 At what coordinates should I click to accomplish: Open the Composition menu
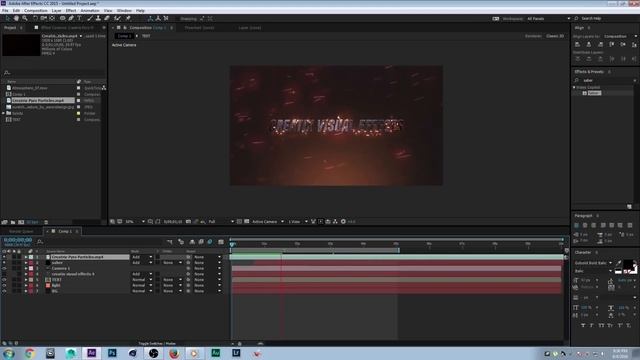36,11
